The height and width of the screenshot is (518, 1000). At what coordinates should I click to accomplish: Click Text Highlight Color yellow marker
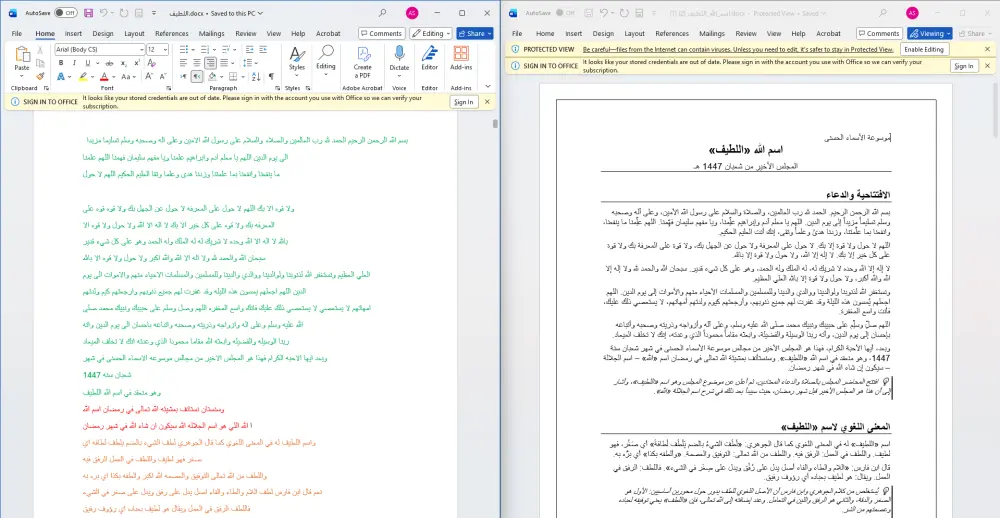(x=83, y=76)
